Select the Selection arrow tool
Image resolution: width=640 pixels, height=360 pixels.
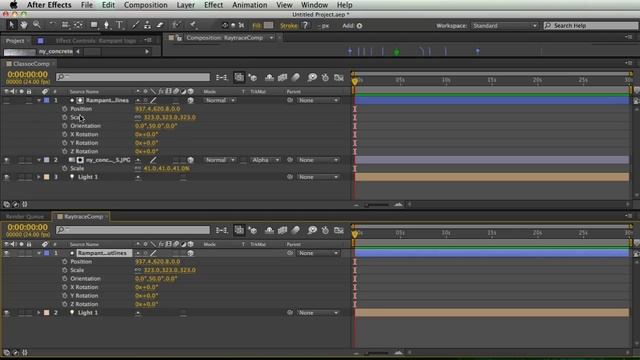[11, 25]
